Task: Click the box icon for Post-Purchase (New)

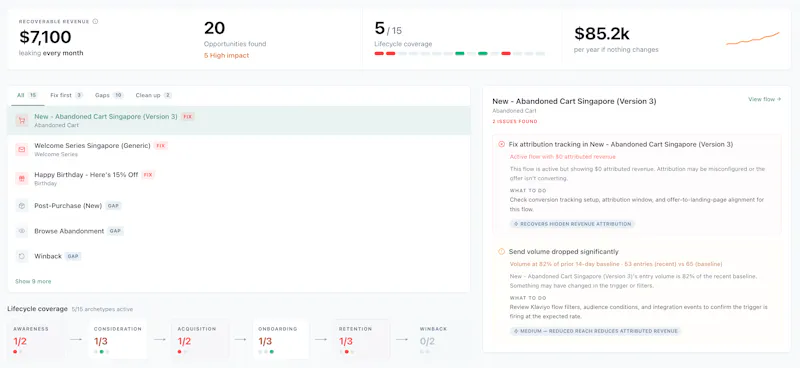Action: [x=21, y=206]
